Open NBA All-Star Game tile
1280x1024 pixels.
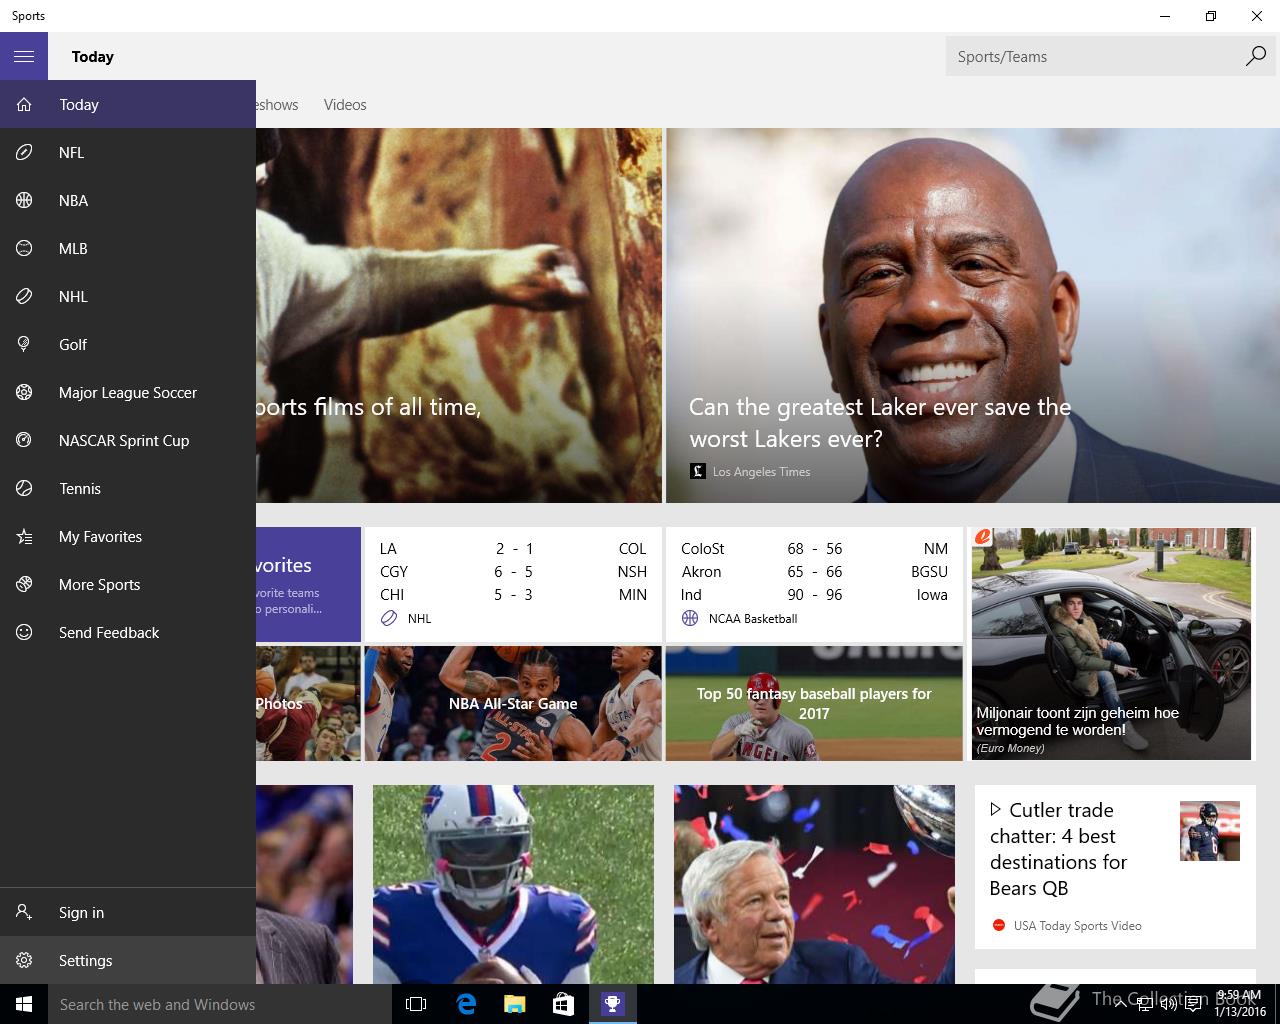click(513, 703)
